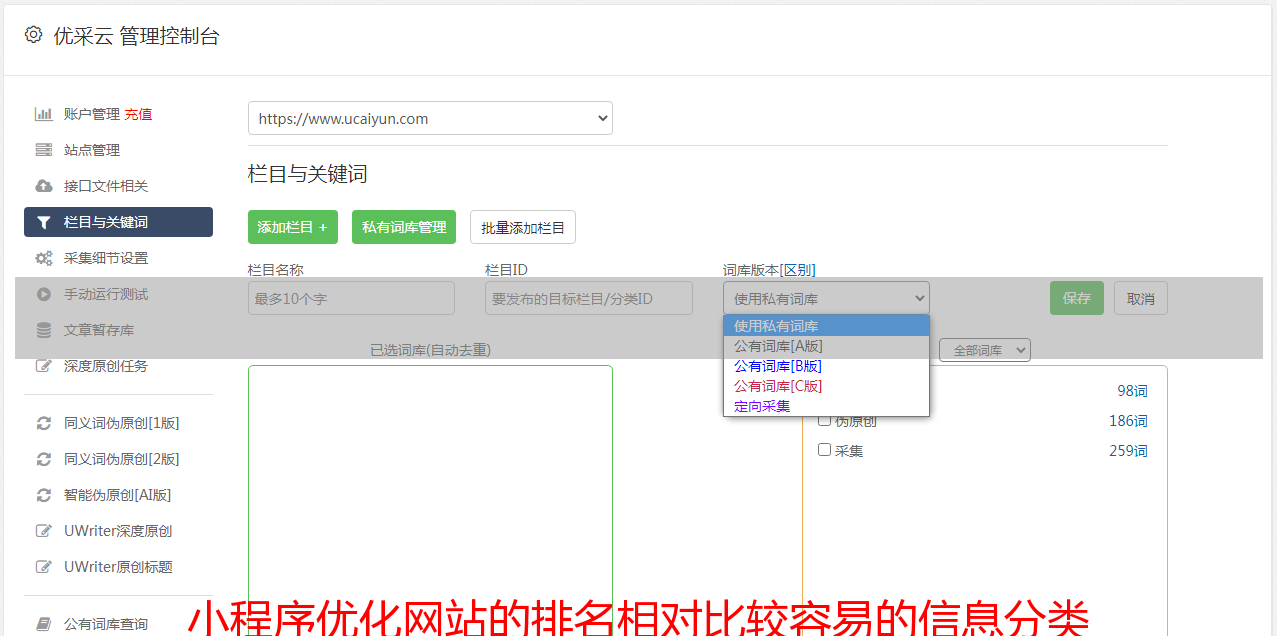Screen dimensions: 1277x636
Task: Click the server icon for 站点管理
Action: (44, 150)
